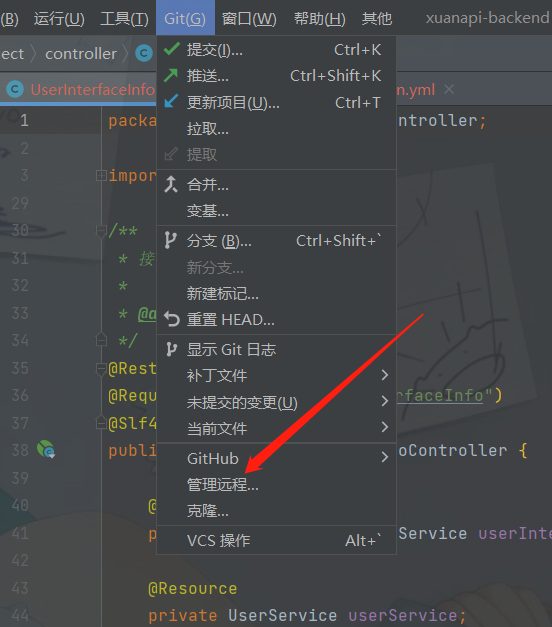Click the green commit checkmark icon
The image size is (552, 627).
point(172,49)
